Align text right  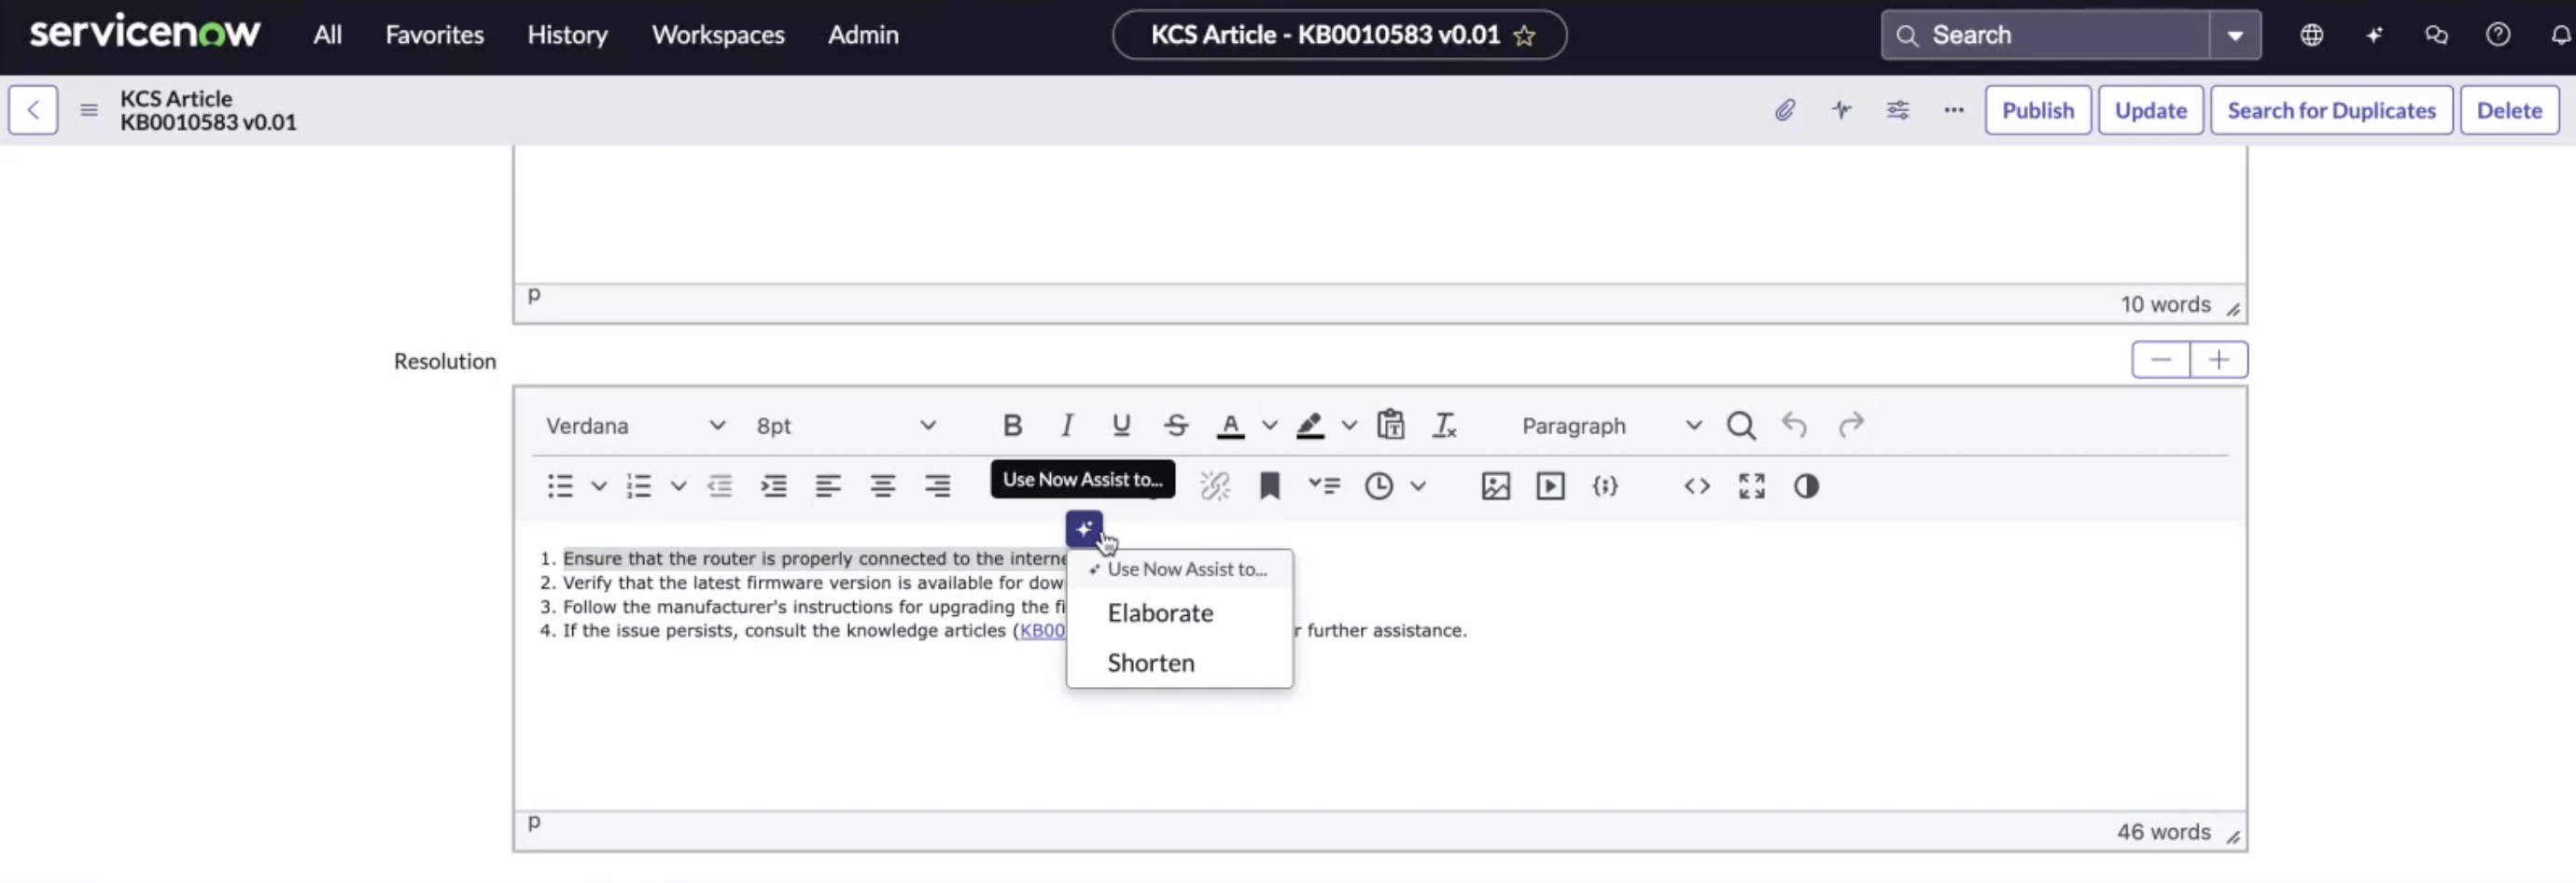tap(938, 486)
